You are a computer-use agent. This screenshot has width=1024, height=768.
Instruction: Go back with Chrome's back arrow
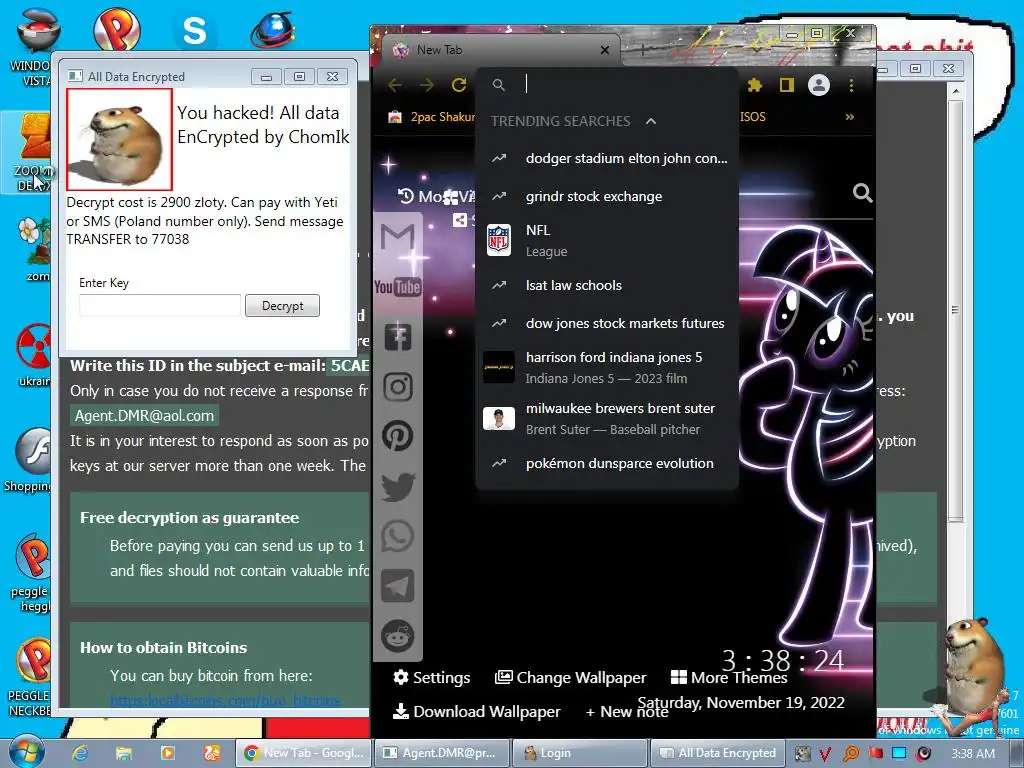395,85
